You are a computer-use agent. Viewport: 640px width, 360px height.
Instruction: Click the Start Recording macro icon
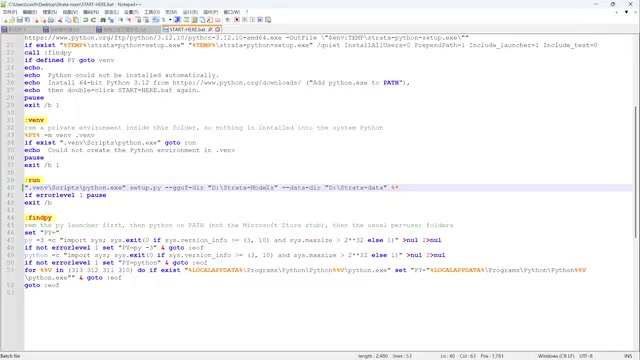(236, 20)
